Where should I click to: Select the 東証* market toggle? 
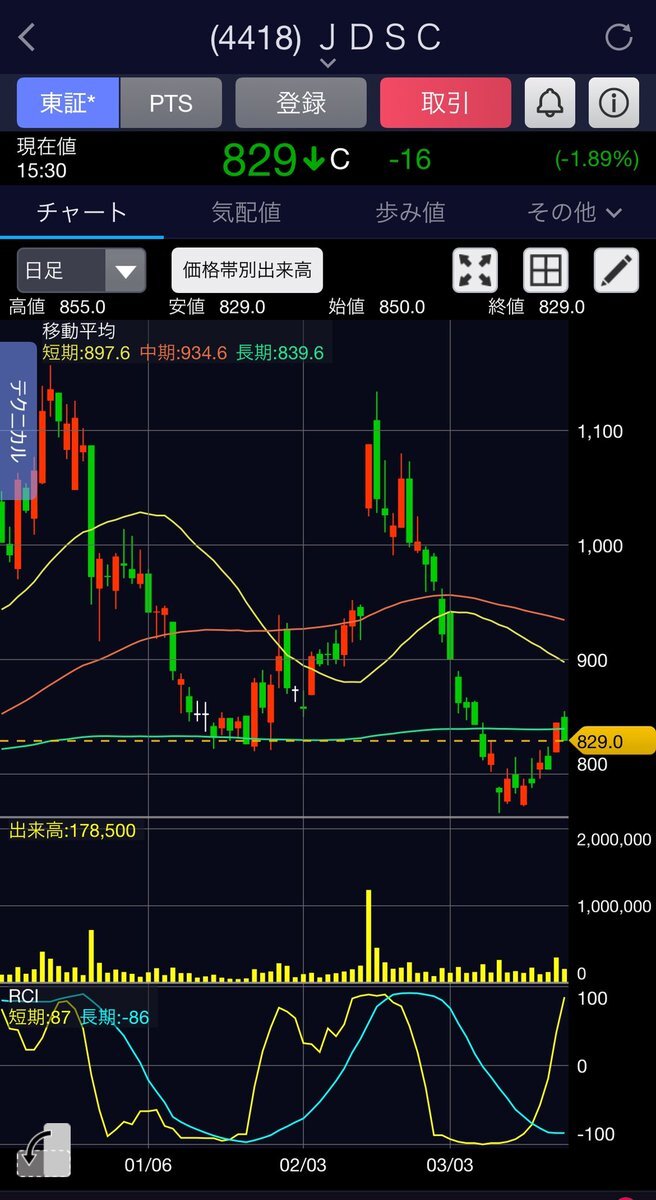click(x=68, y=103)
